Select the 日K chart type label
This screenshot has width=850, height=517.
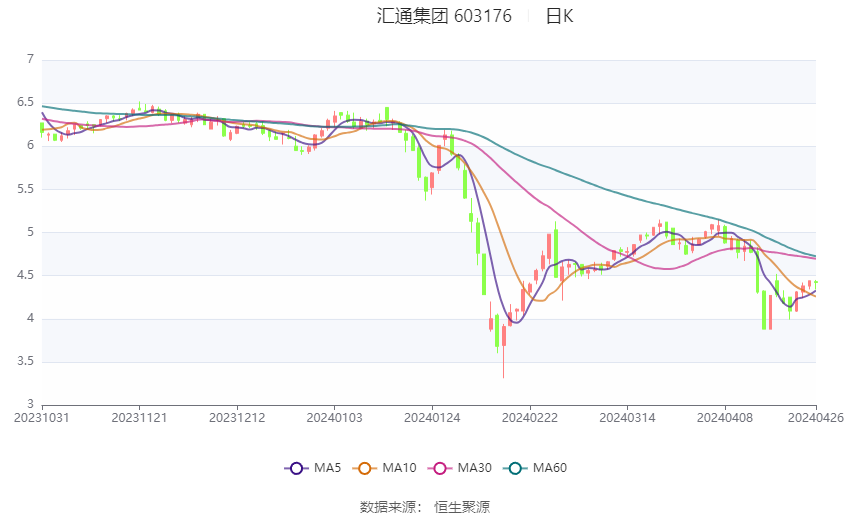coord(559,16)
